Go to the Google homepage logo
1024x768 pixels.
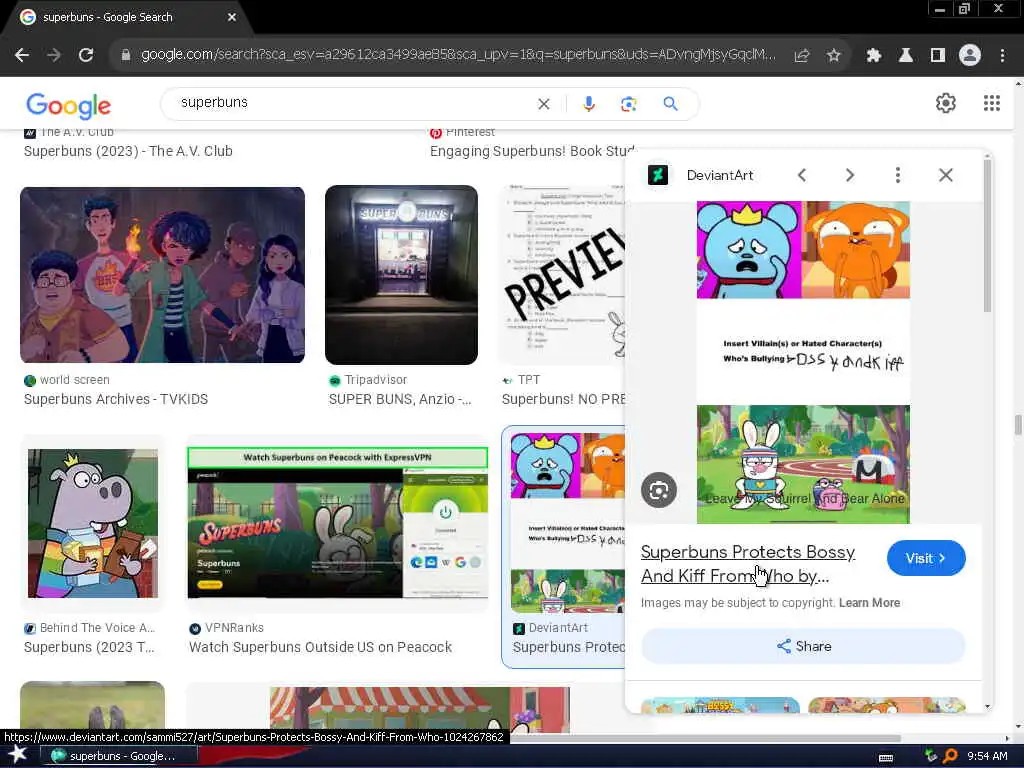[69, 105]
